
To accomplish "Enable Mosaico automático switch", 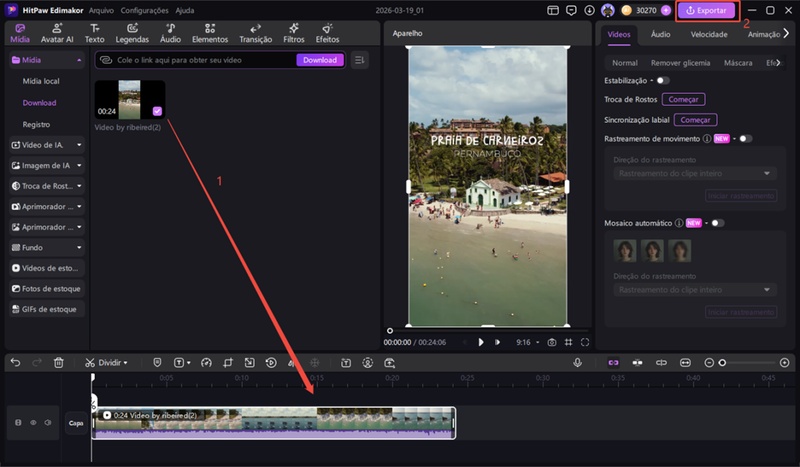I will 717,223.
